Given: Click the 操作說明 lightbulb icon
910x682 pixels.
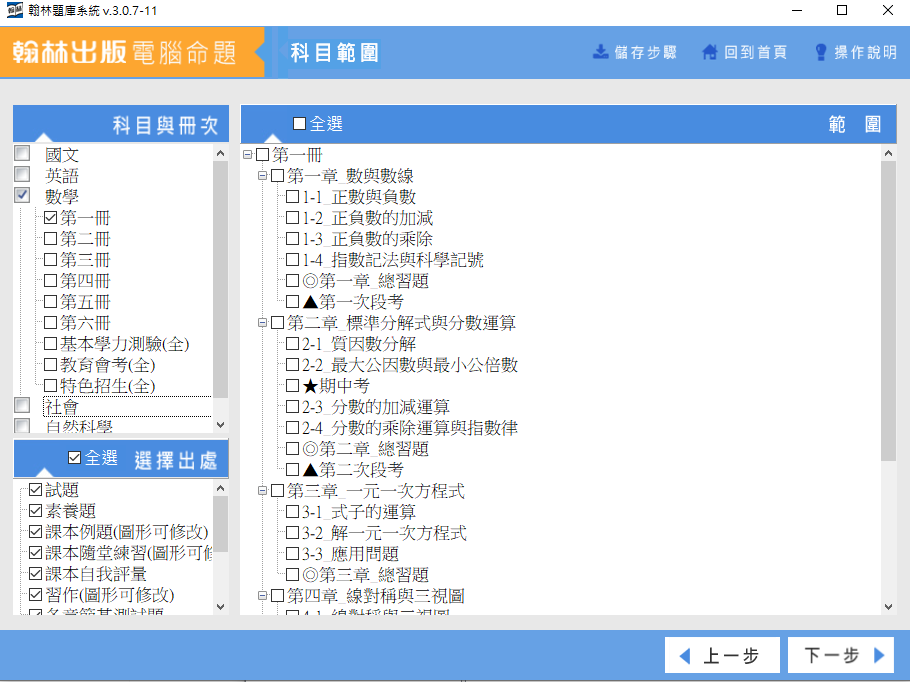Looking at the screenshot, I should (x=821, y=52).
